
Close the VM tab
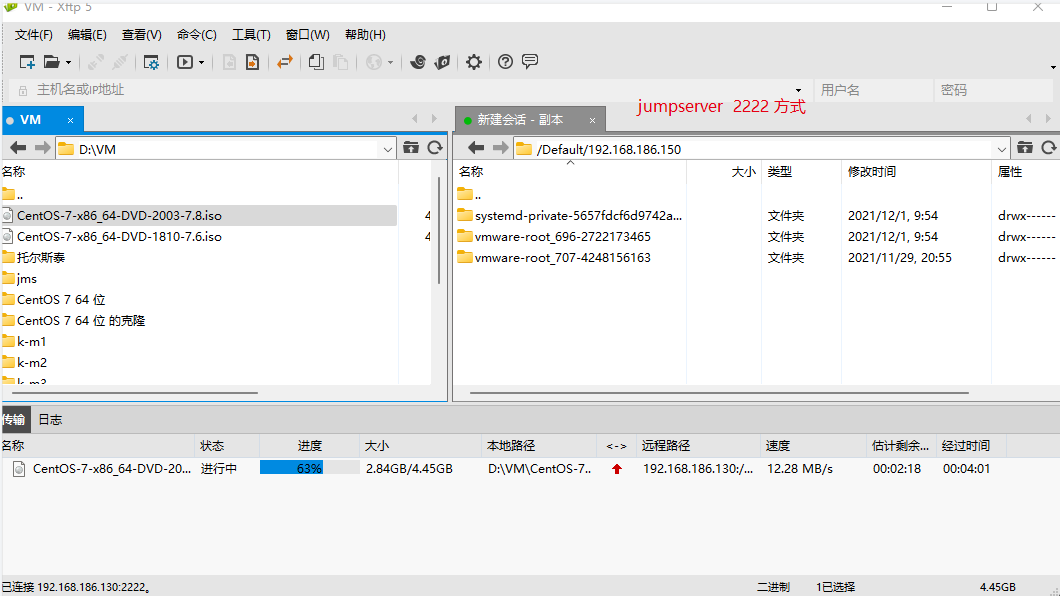(x=70, y=120)
